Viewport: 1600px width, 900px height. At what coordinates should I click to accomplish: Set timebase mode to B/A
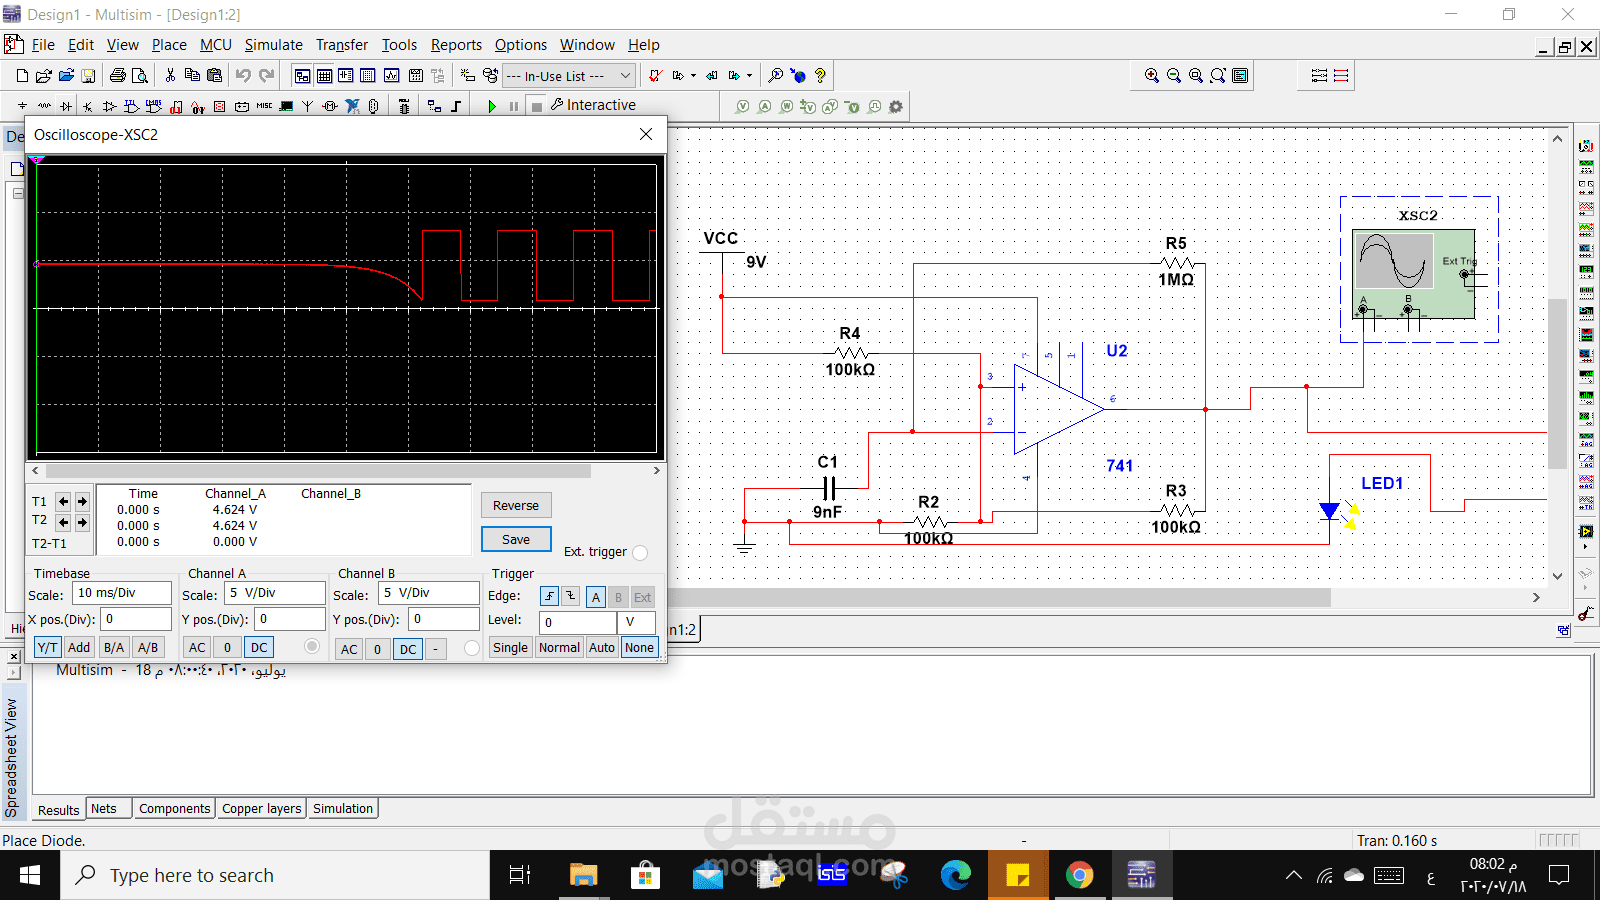coord(114,647)
